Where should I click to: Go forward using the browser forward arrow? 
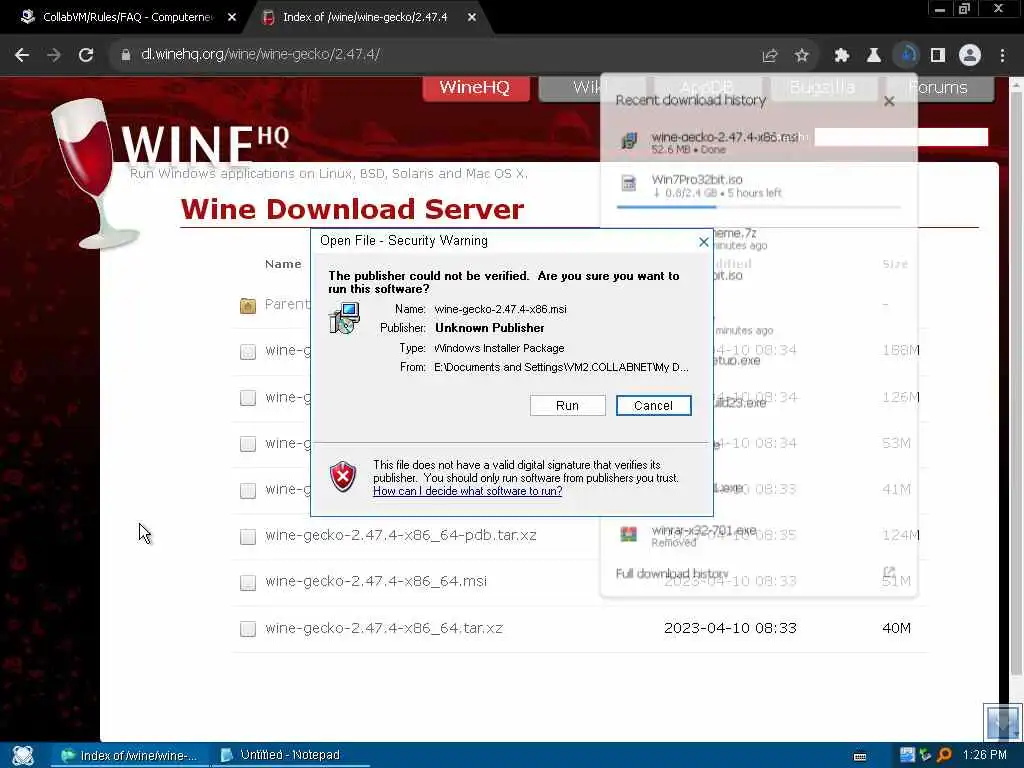click(x=54, y=55)
